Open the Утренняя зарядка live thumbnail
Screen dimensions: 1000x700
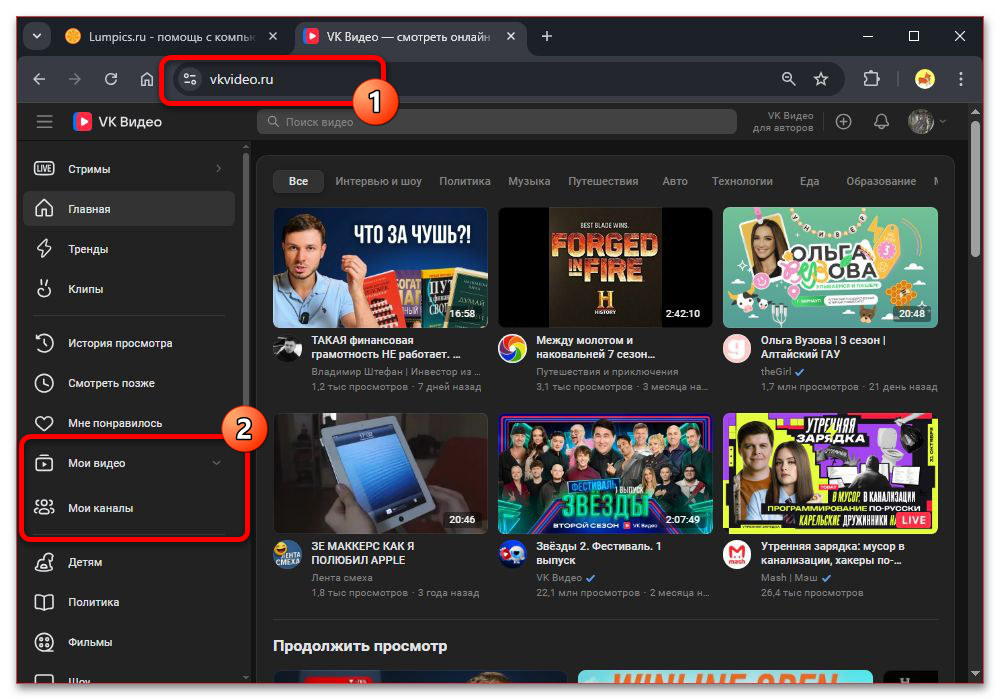830,473
